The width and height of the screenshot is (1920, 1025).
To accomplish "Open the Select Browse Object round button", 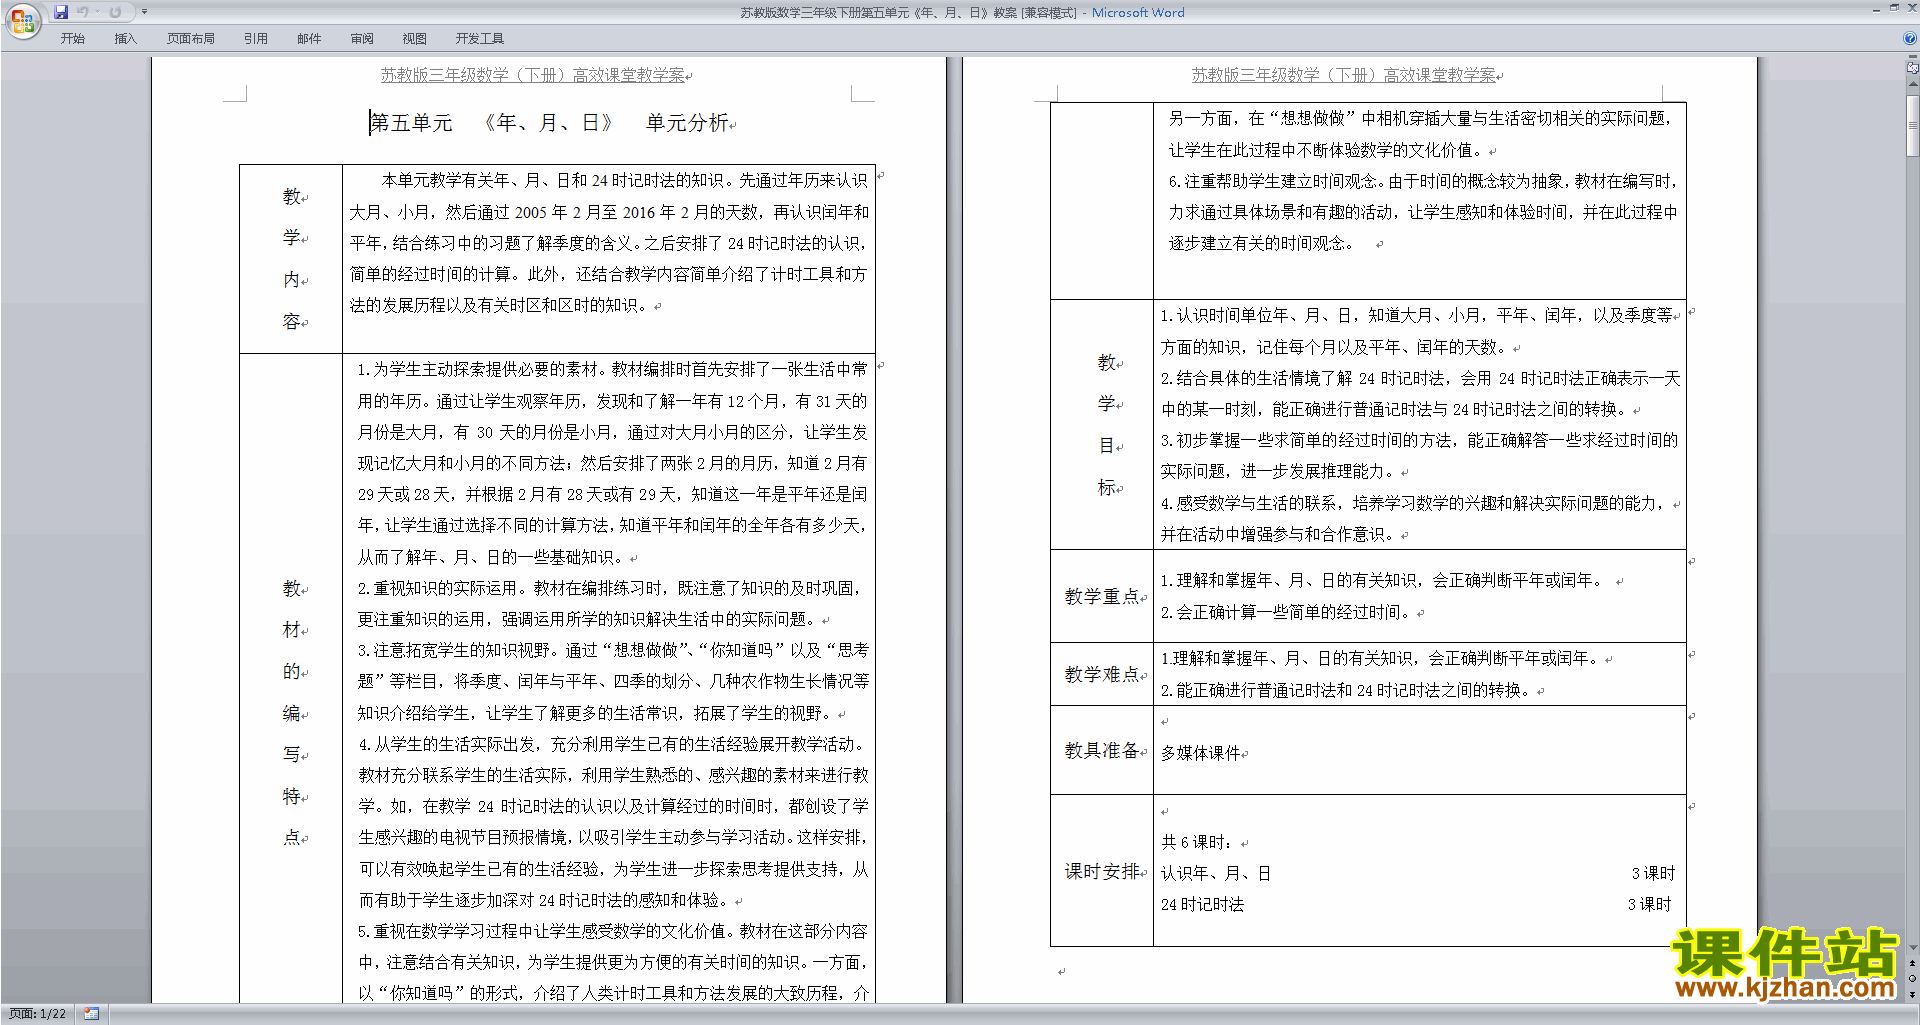I will [x=1912, y=978].
